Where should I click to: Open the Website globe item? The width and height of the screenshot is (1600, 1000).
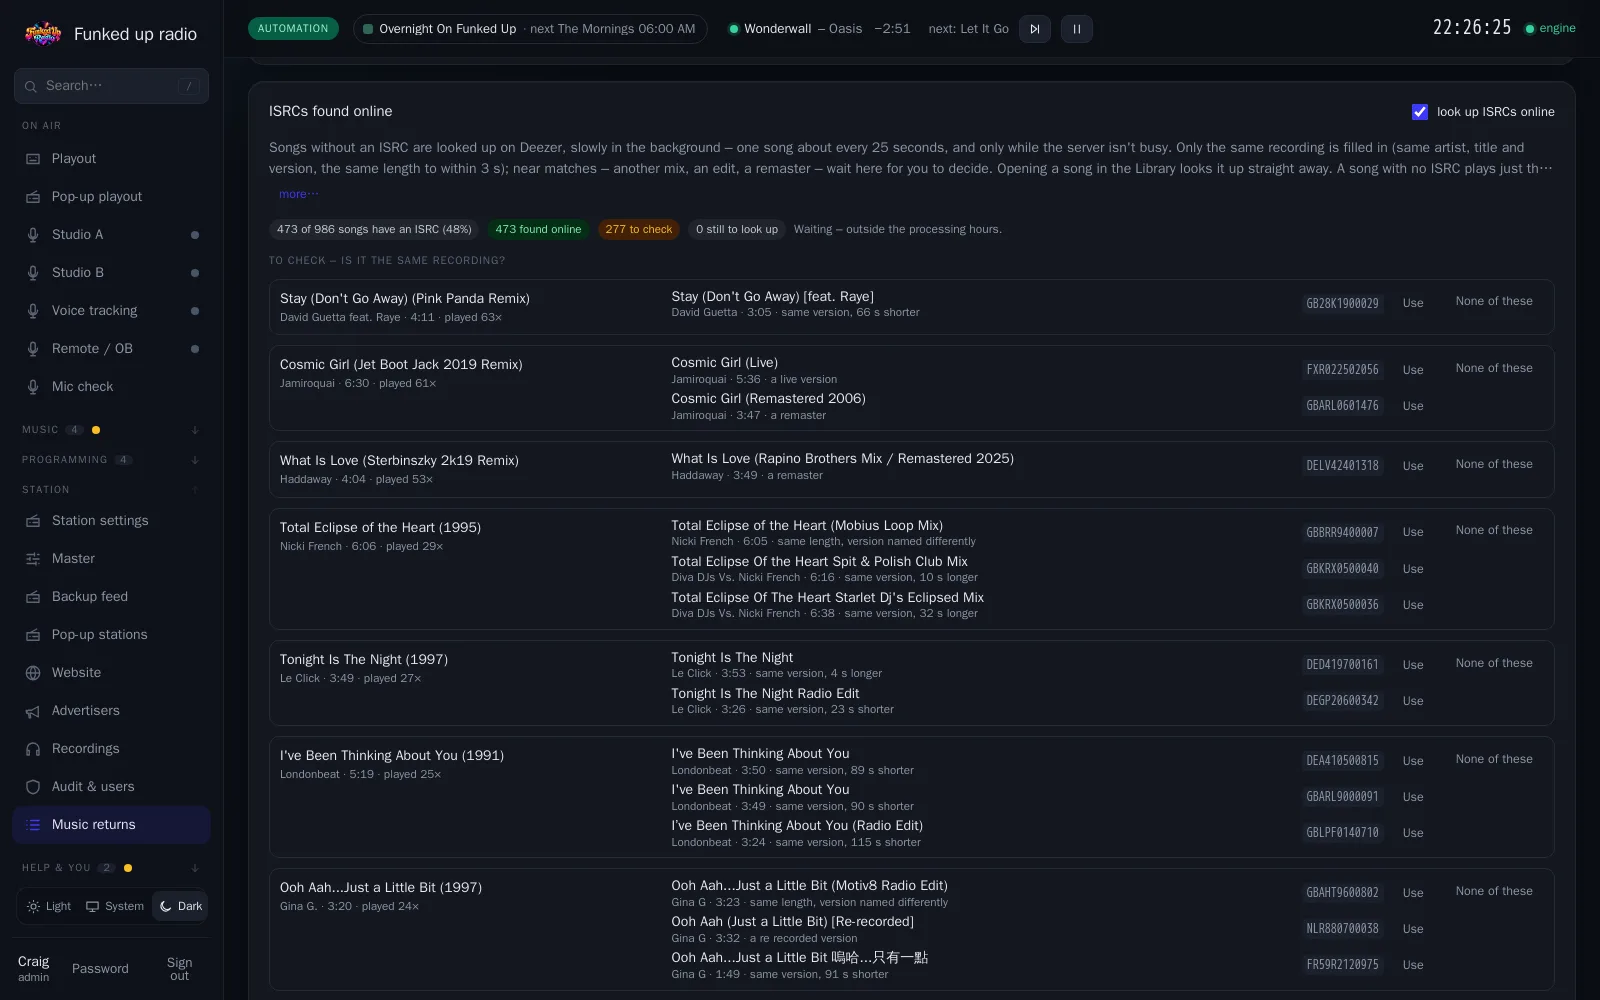(x=111, y=673)
